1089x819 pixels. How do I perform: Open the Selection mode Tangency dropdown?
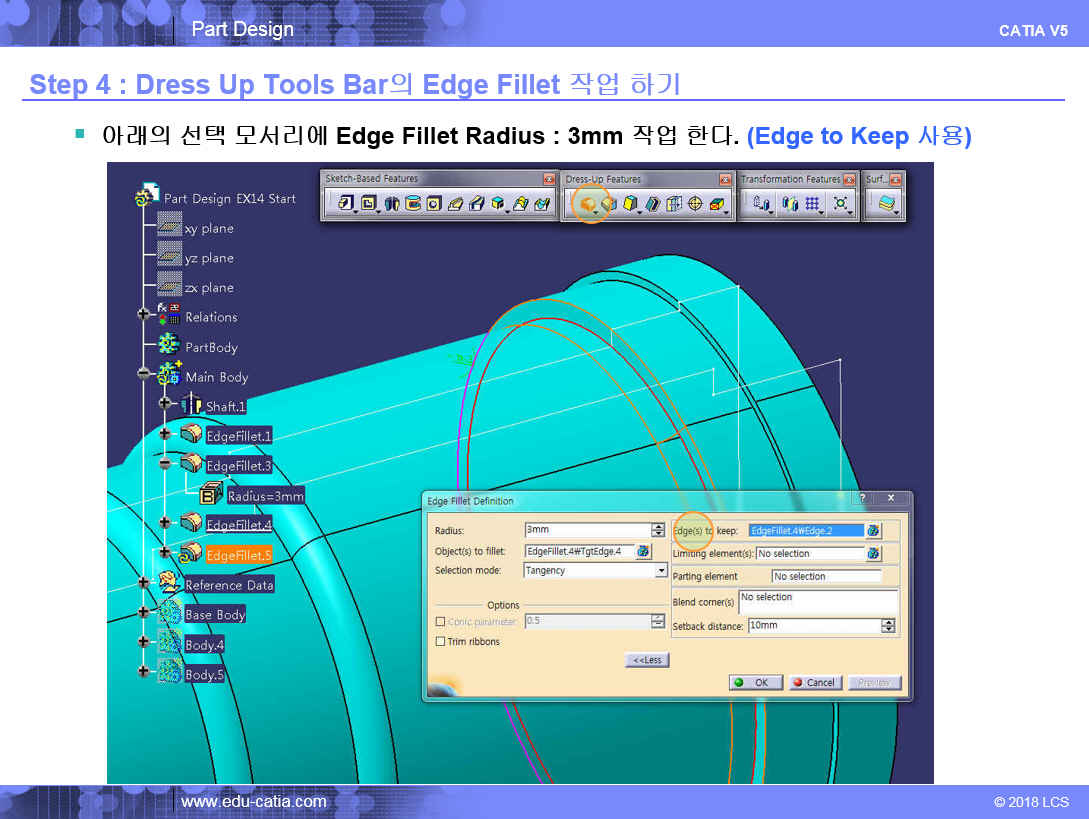click(660, 571)
